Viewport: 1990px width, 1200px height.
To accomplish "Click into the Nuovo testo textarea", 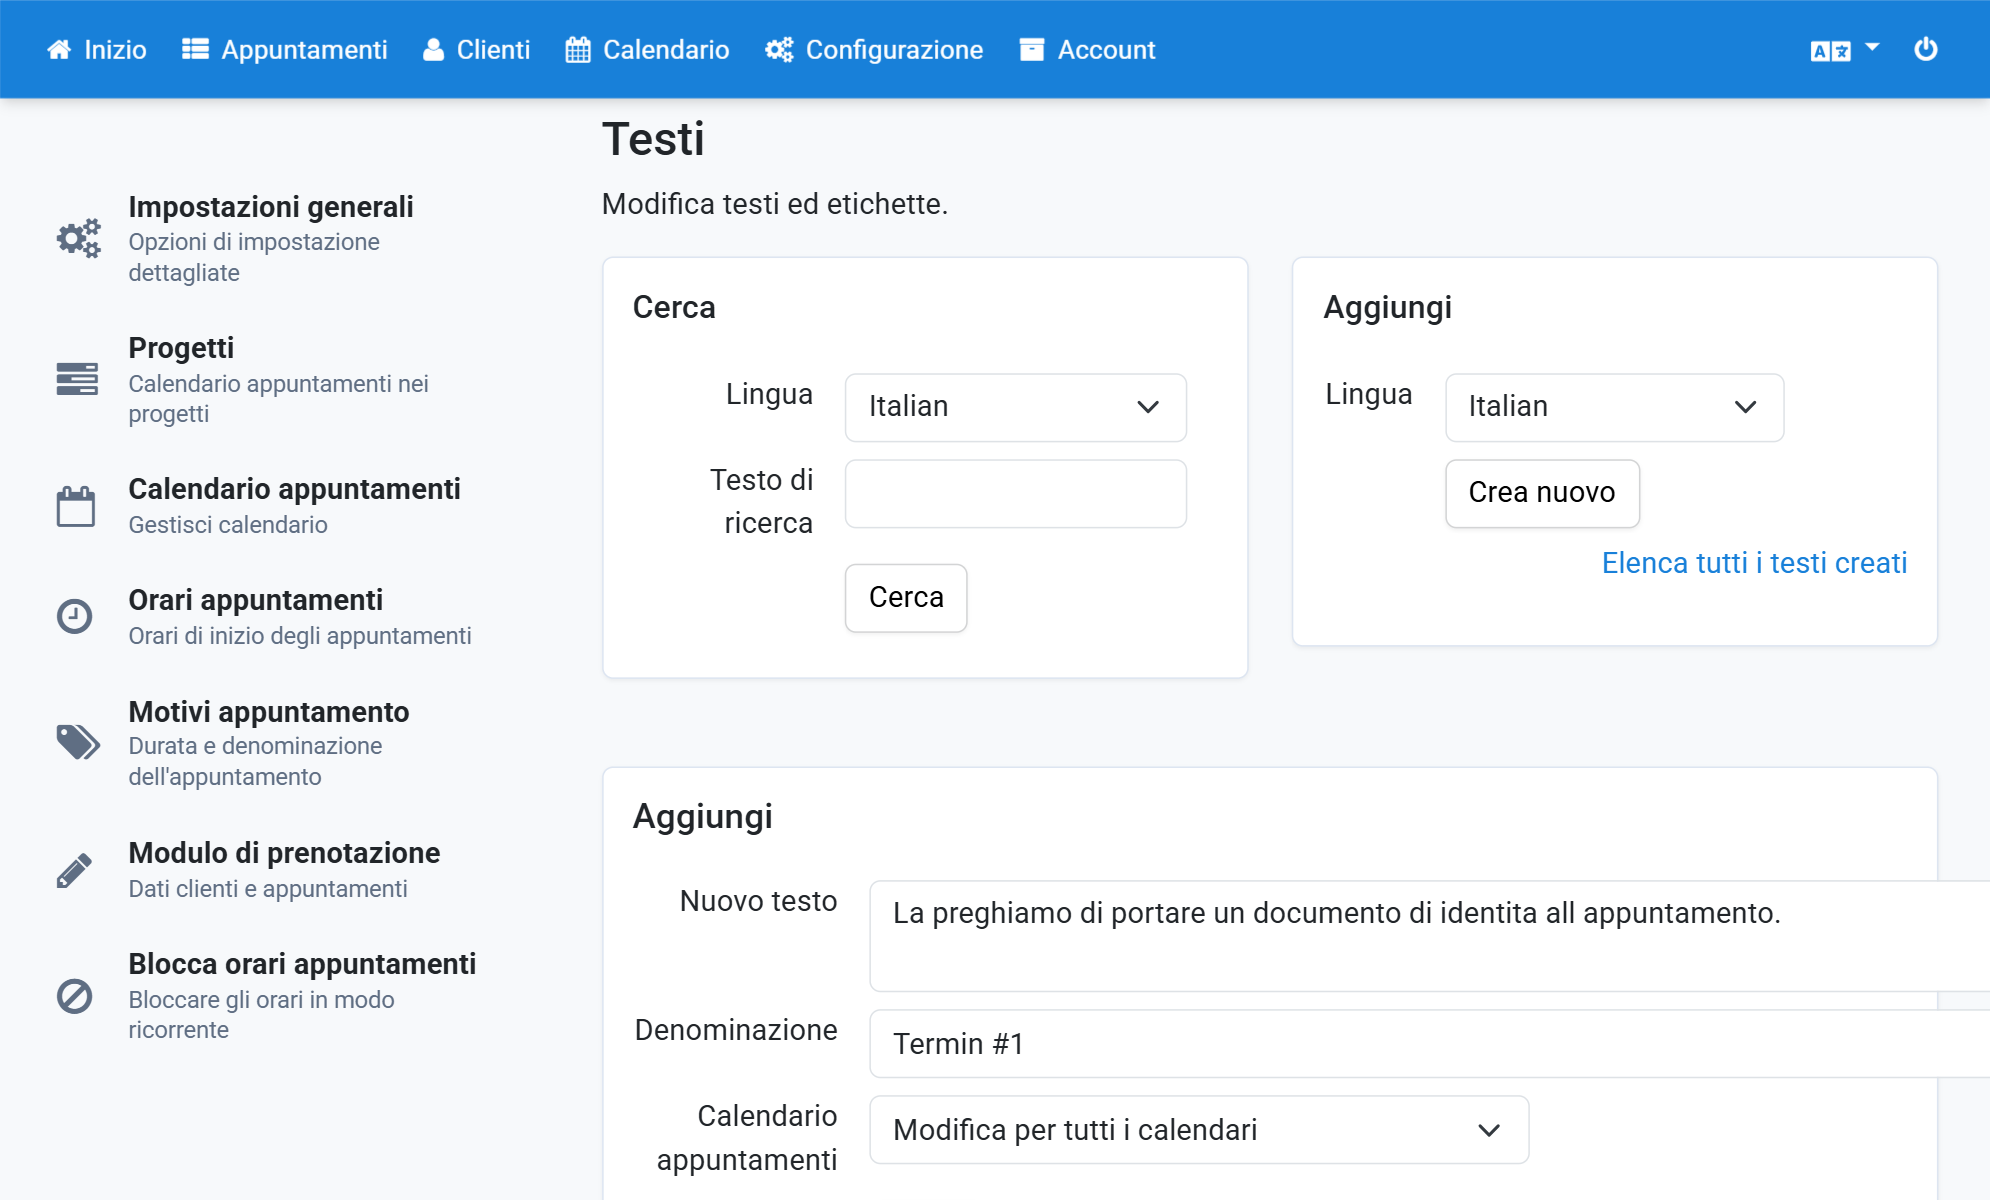I will (1429, 936).
